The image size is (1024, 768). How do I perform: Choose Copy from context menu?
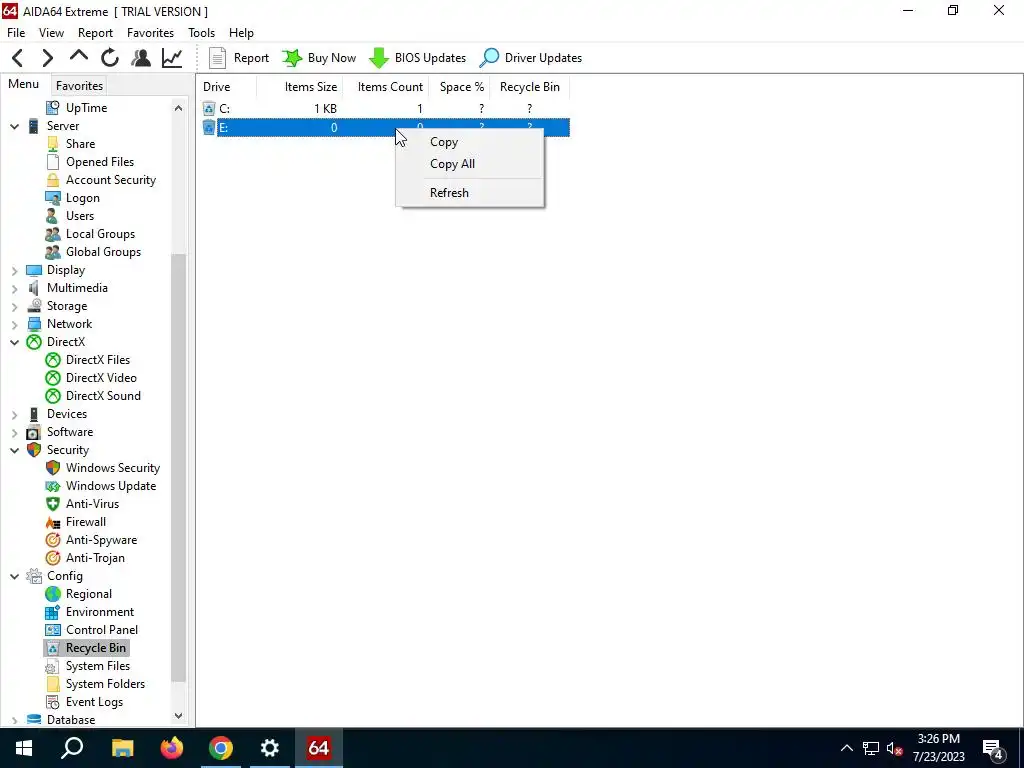[470, 142]
